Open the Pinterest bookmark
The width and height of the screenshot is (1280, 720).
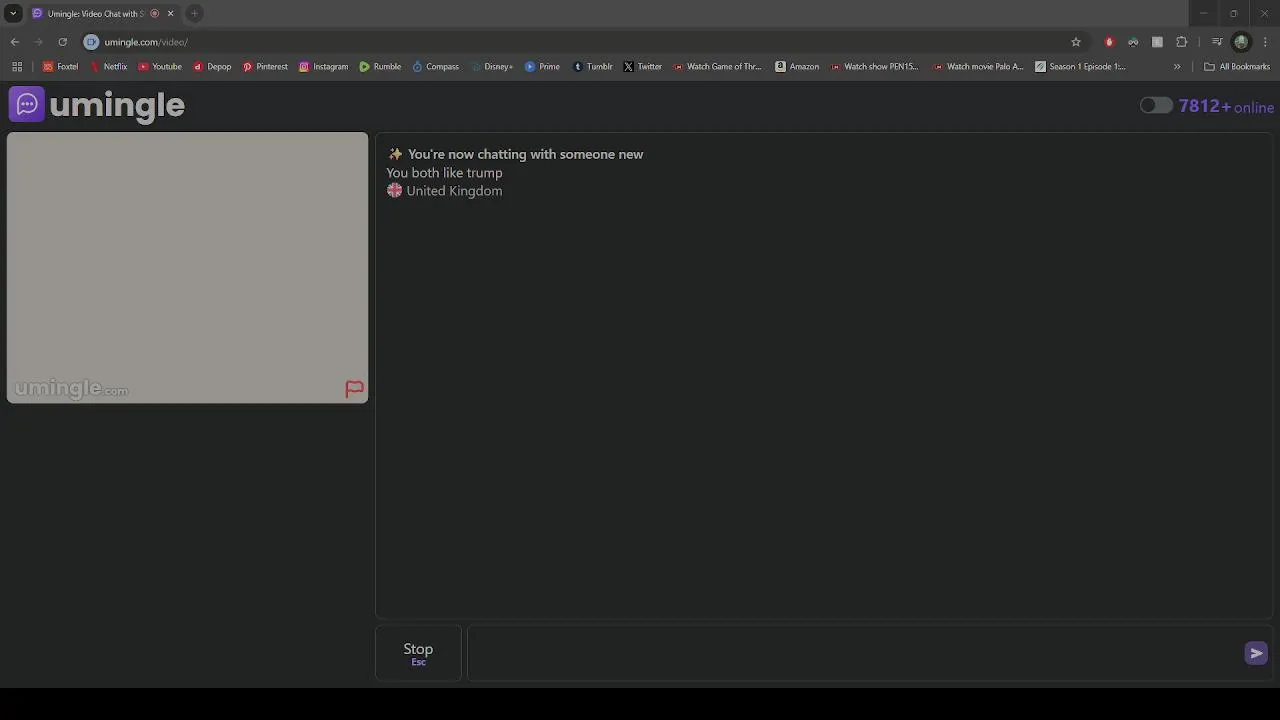pyautogui.click(x=265, y=67)
